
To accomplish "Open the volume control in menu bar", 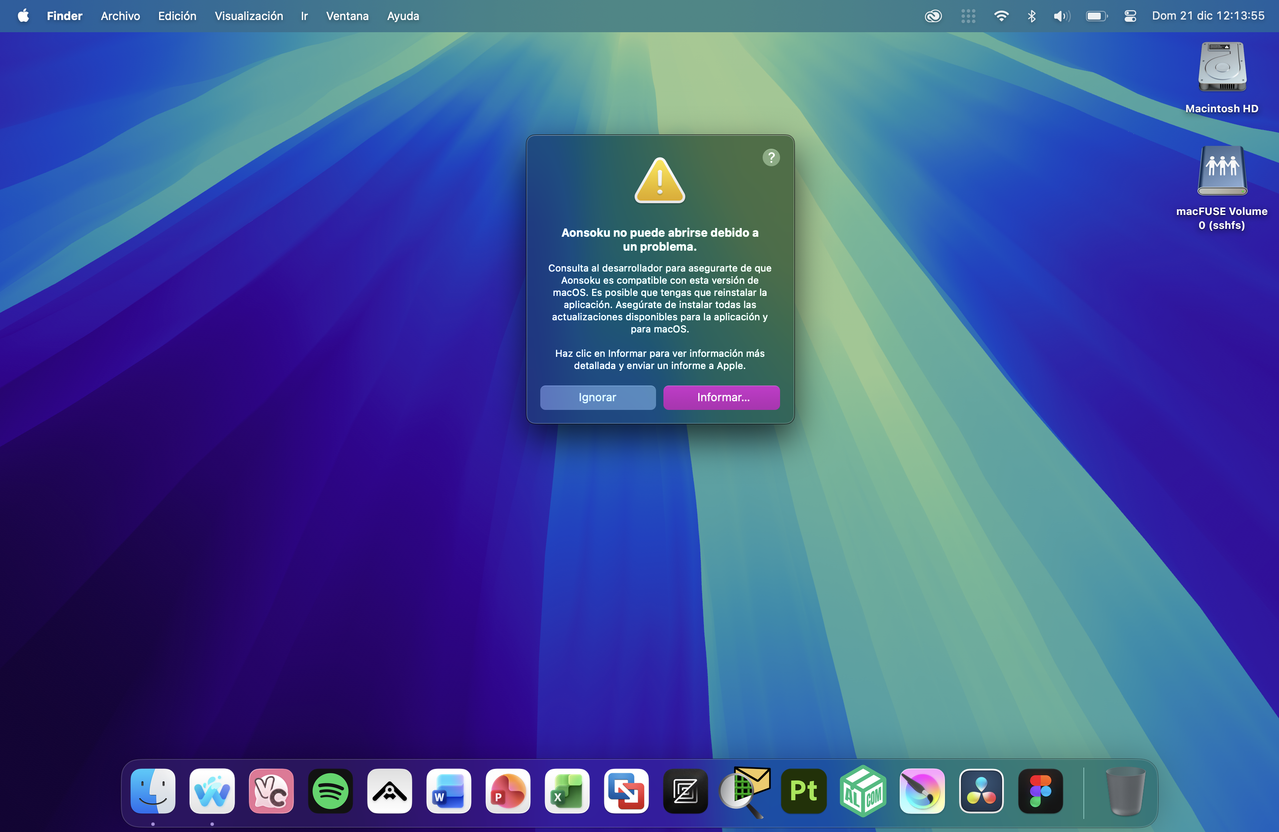I will (1062, 16).
